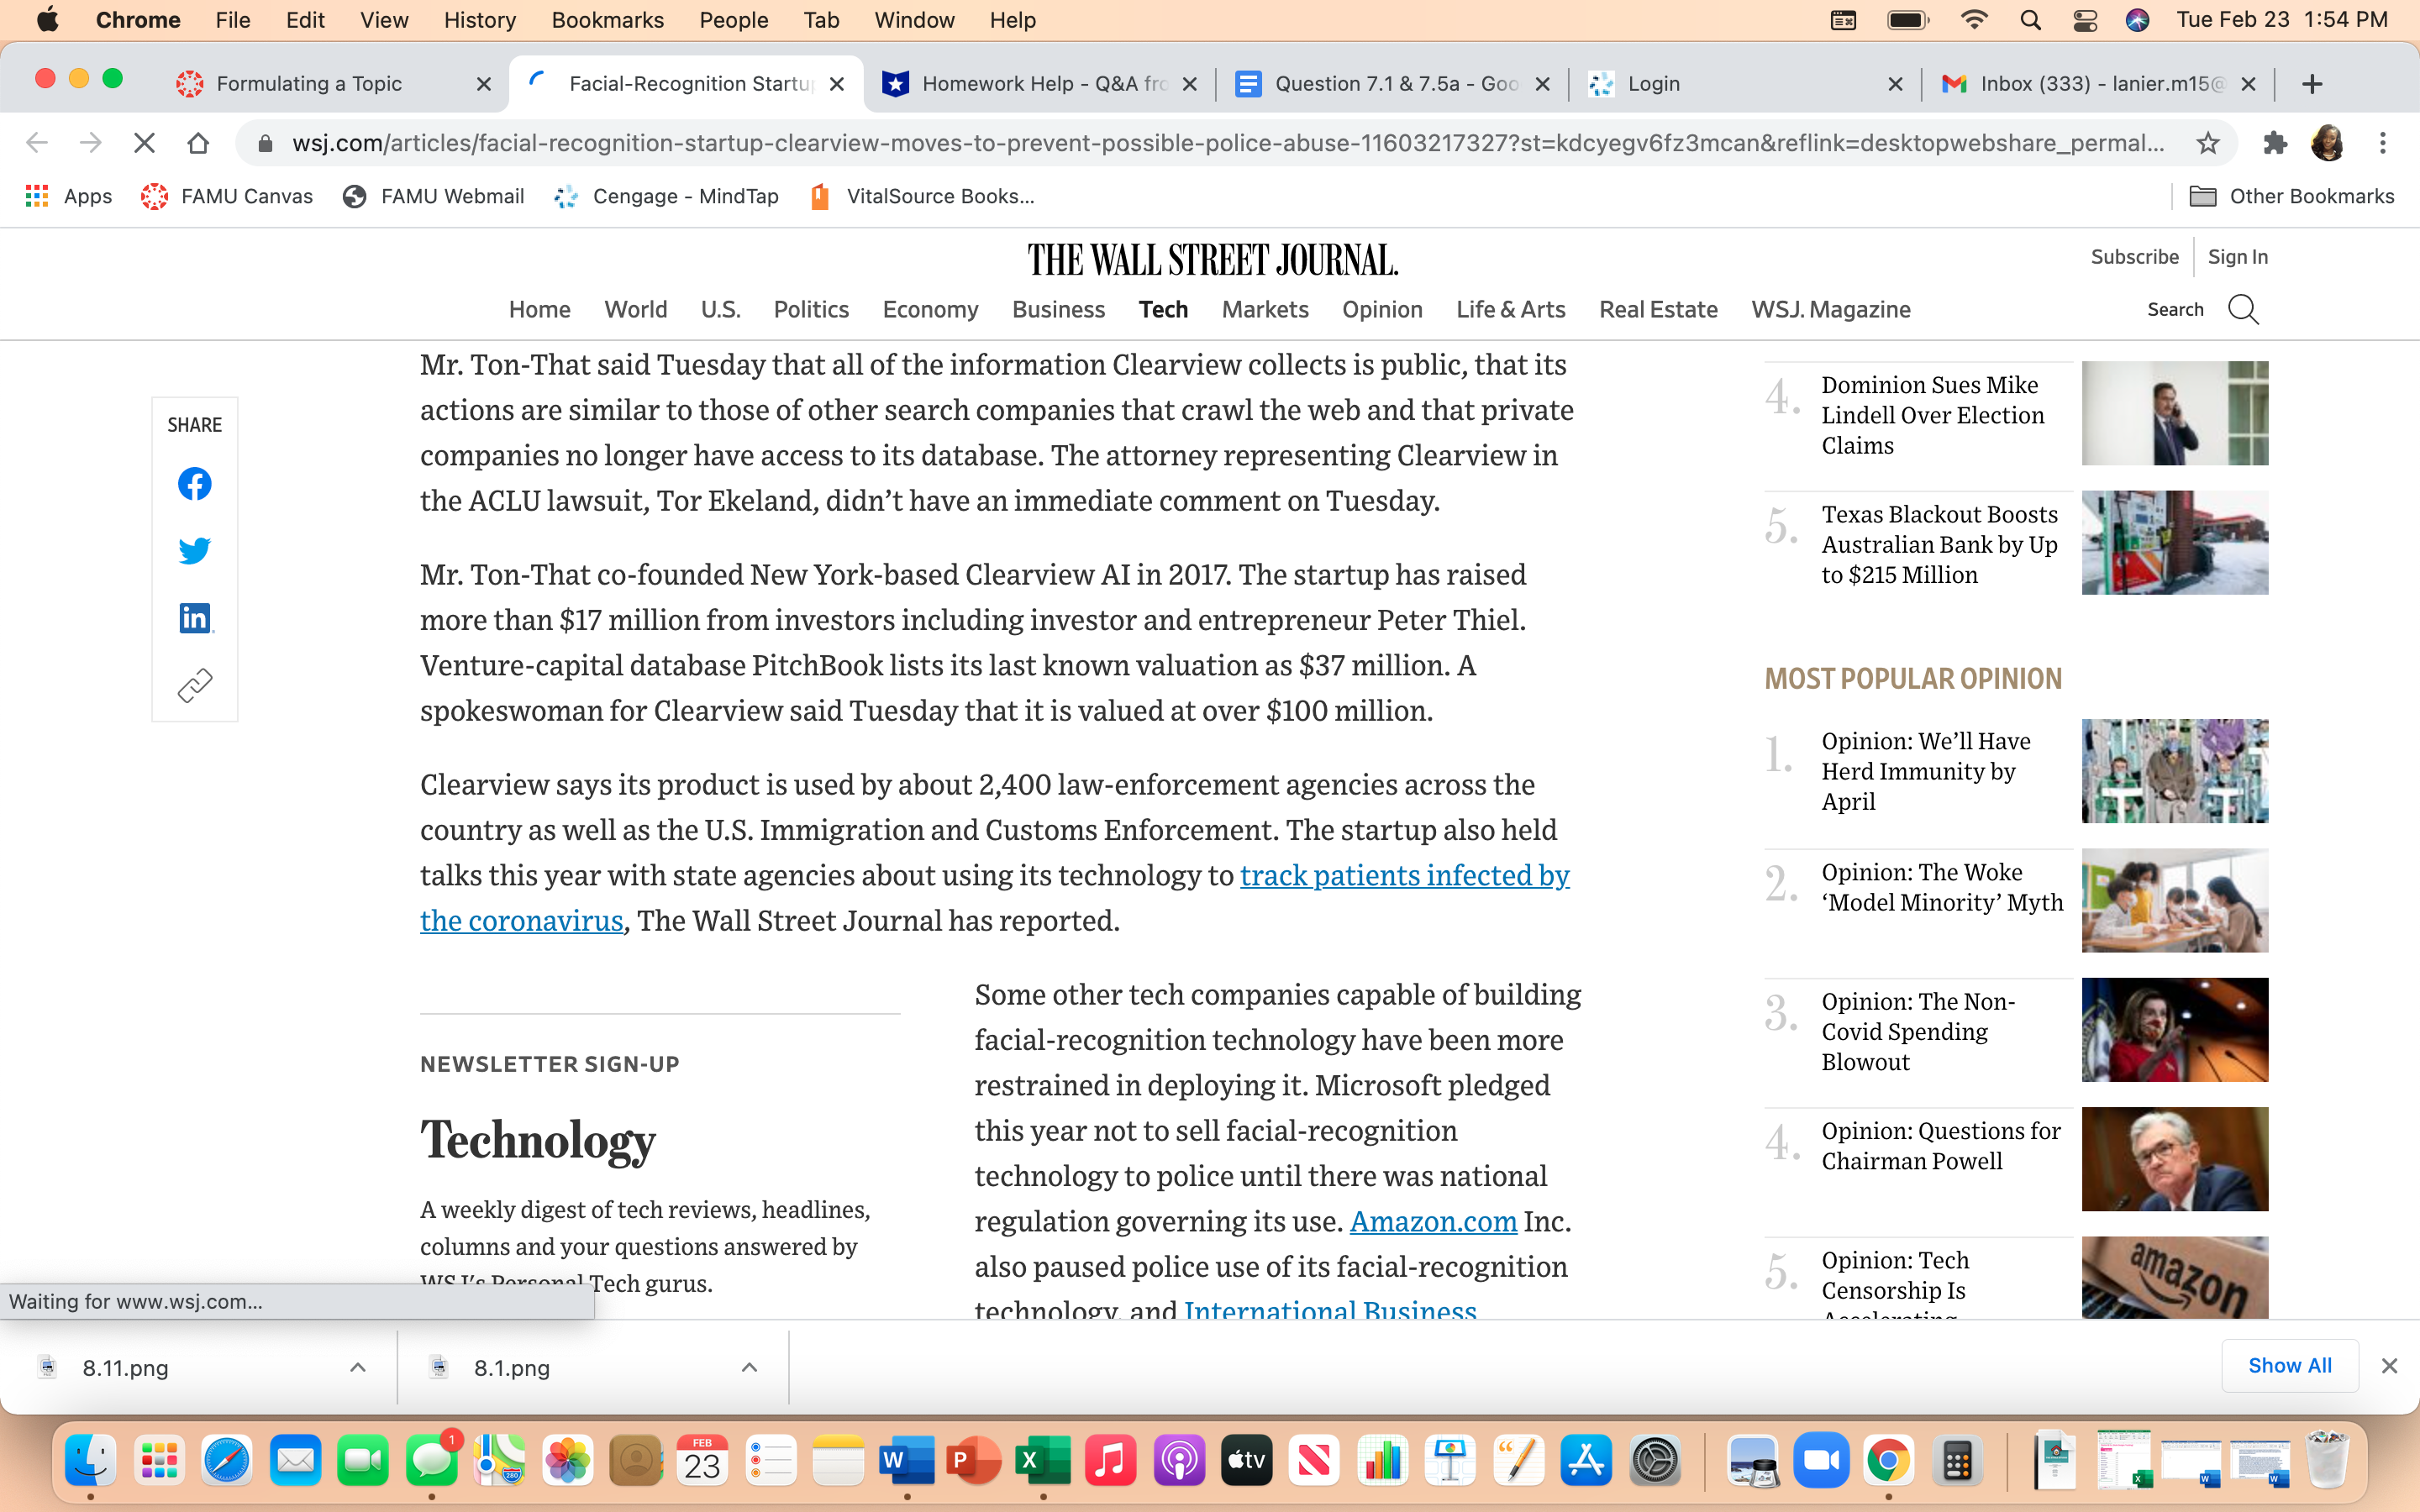Expand options for the 8.1.png download
The image size is (2420, 1512).
click(x=749, y=1367)
